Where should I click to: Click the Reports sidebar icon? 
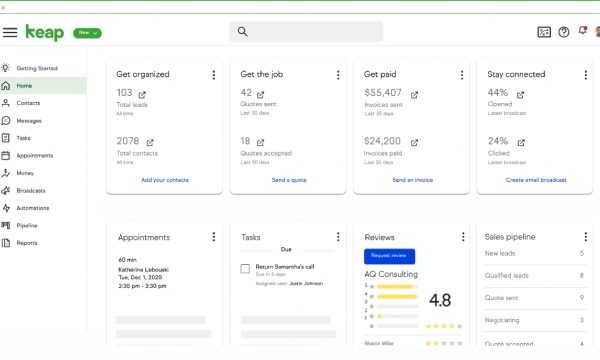(x=6, y=243)
